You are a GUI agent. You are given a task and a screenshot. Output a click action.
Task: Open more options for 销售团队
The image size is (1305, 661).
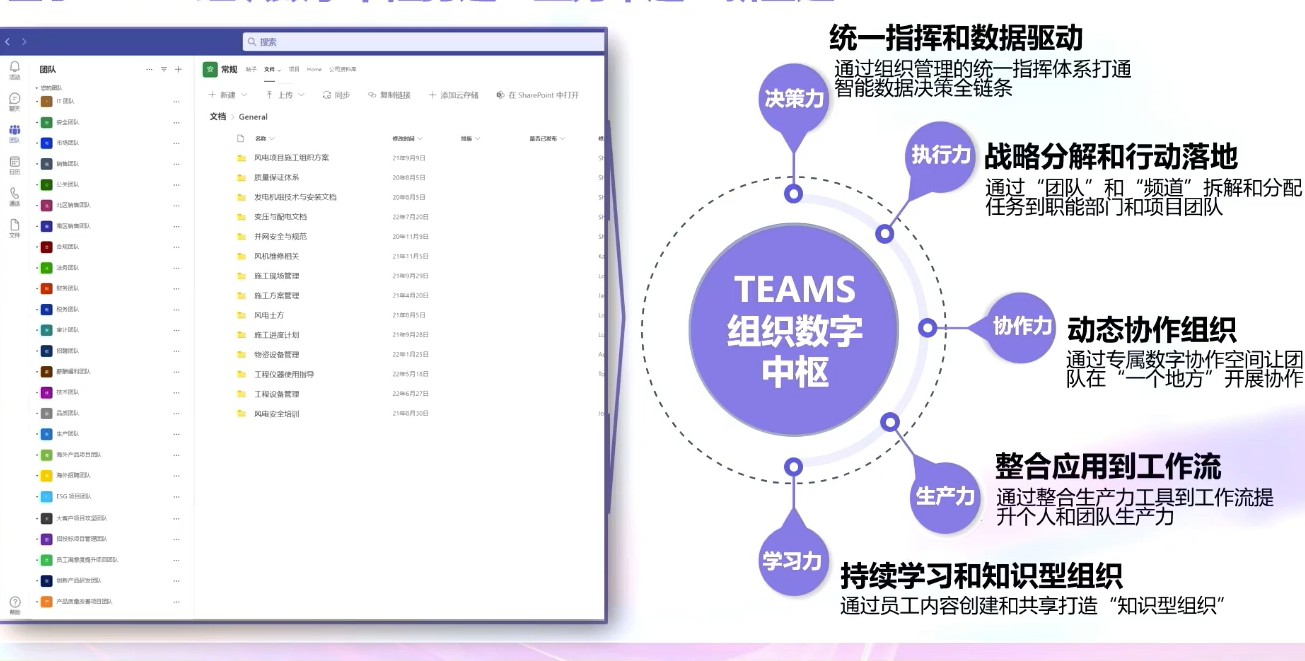point(177,164)
